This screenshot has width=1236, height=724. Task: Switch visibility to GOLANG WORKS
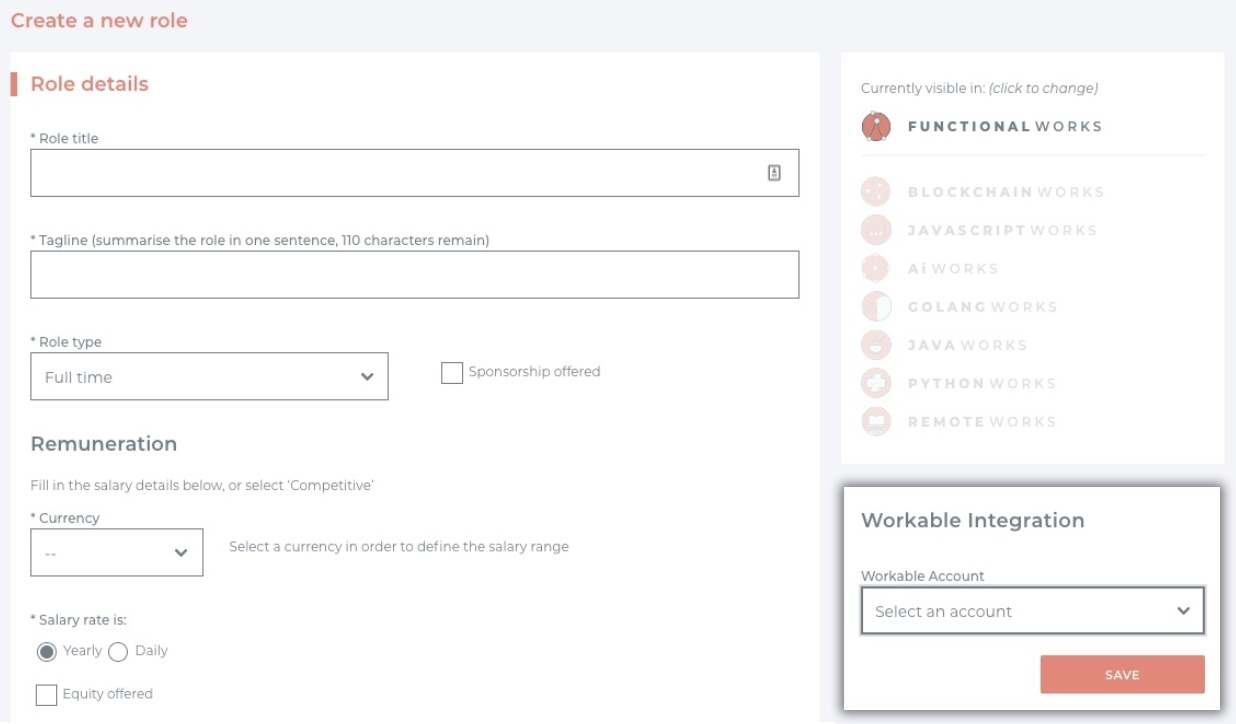982,307
